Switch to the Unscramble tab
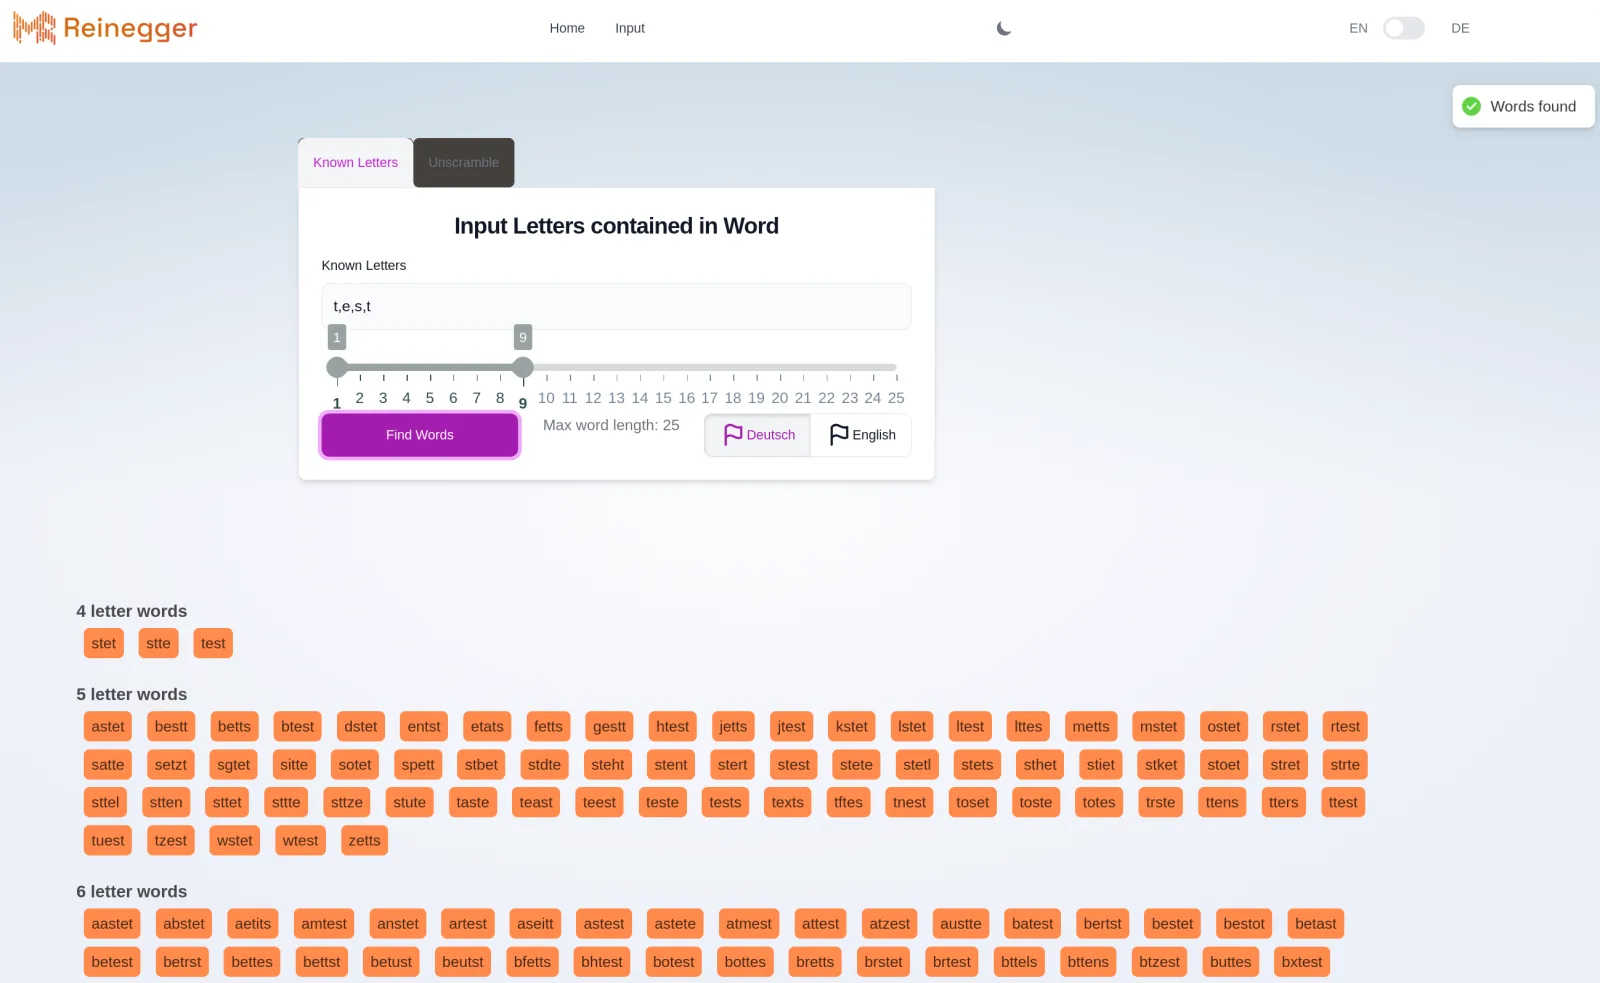The height and width of the screenshot is (983, 1600). [464, 162]
